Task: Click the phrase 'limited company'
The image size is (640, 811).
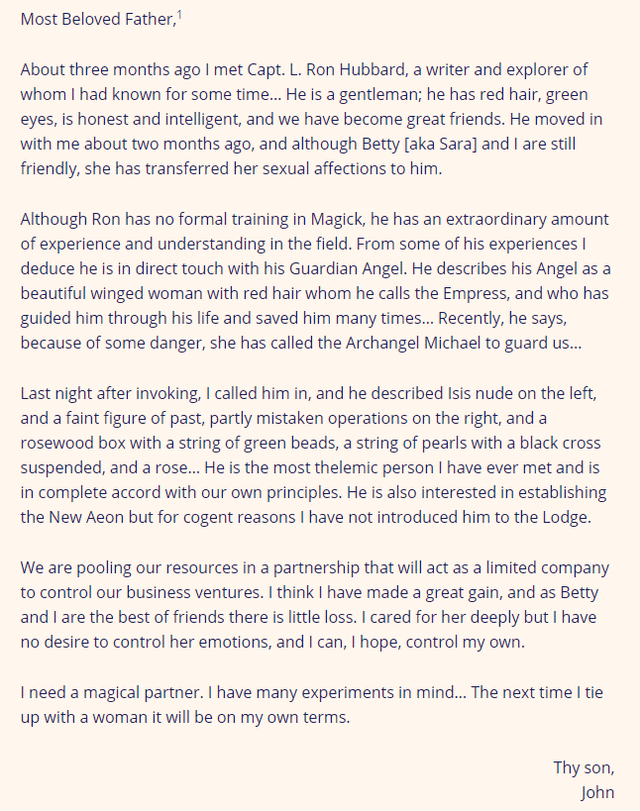Action: click(x=547, y=568)
